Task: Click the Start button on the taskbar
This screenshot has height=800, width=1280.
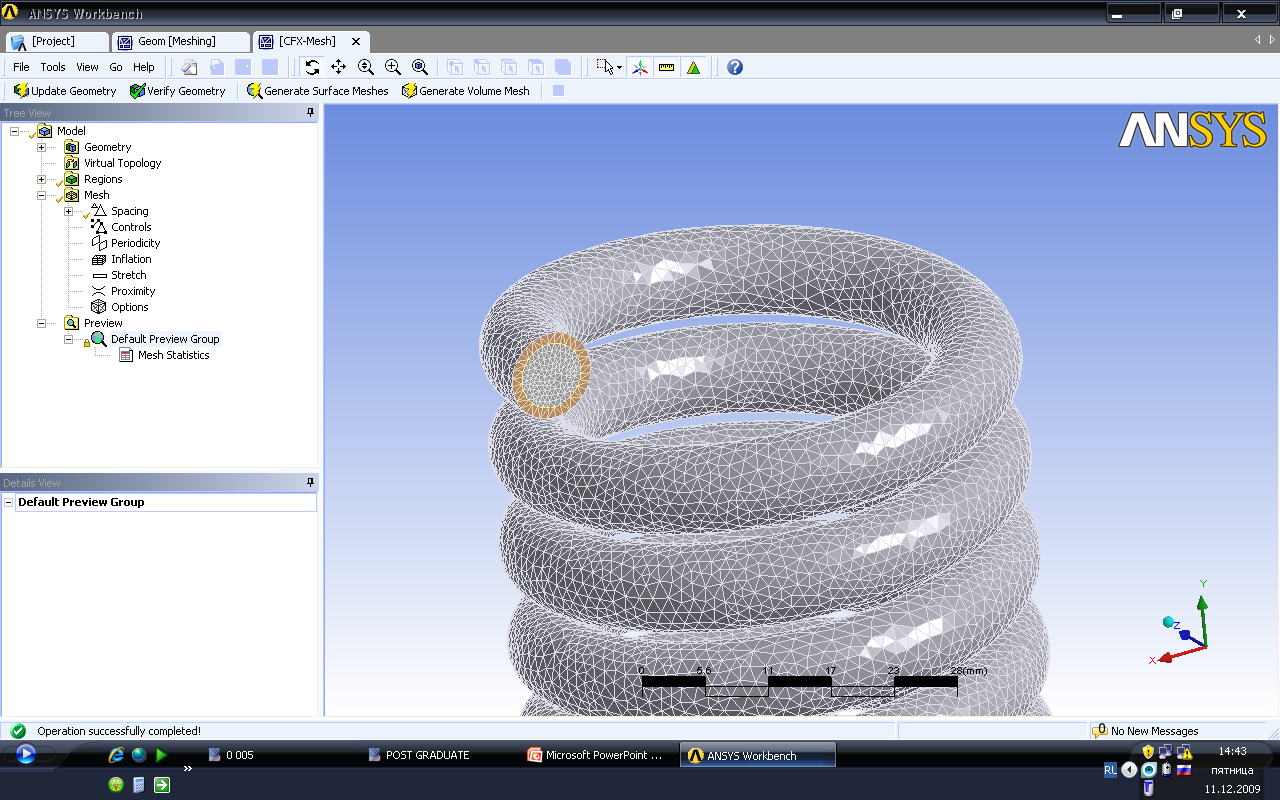Action: 26,755
